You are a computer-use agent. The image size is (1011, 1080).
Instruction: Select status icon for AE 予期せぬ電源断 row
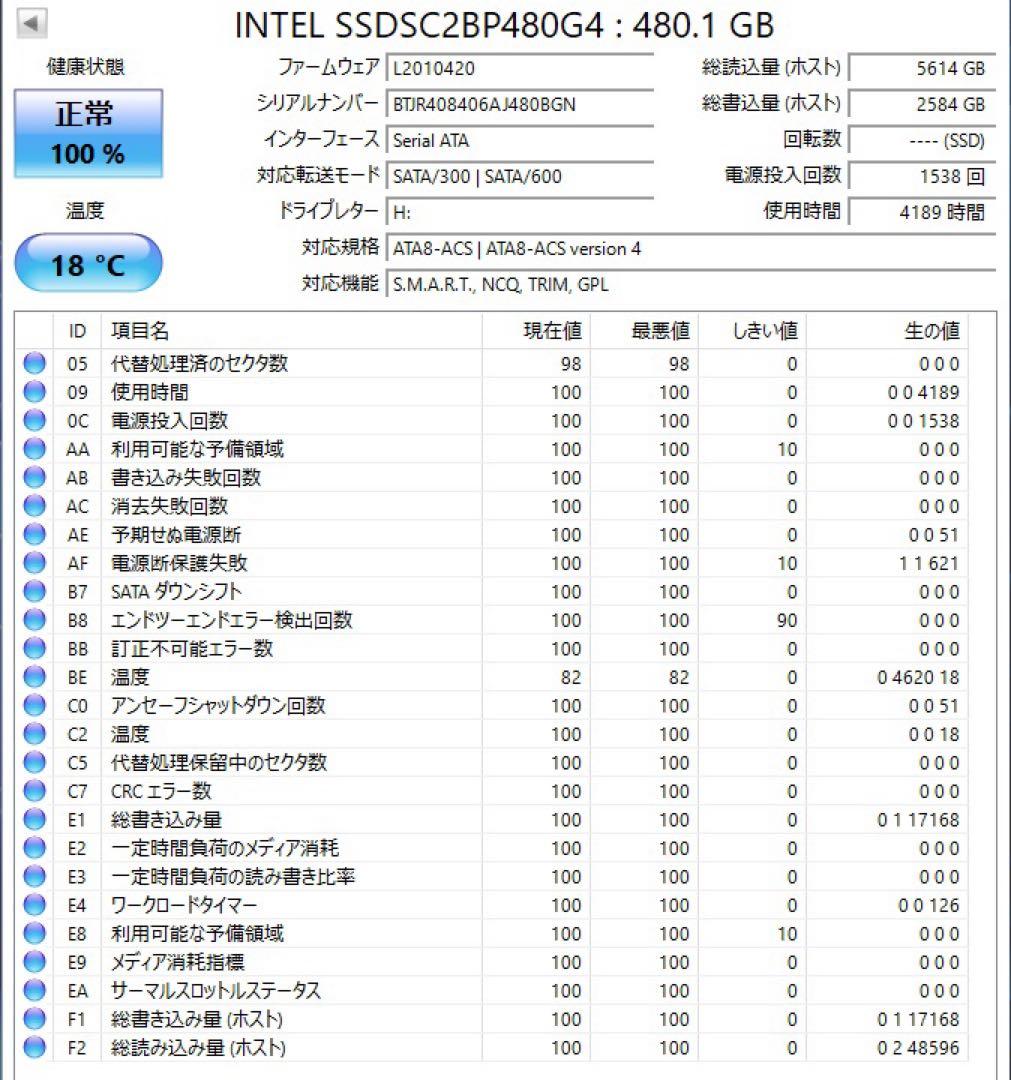[34, 534]
